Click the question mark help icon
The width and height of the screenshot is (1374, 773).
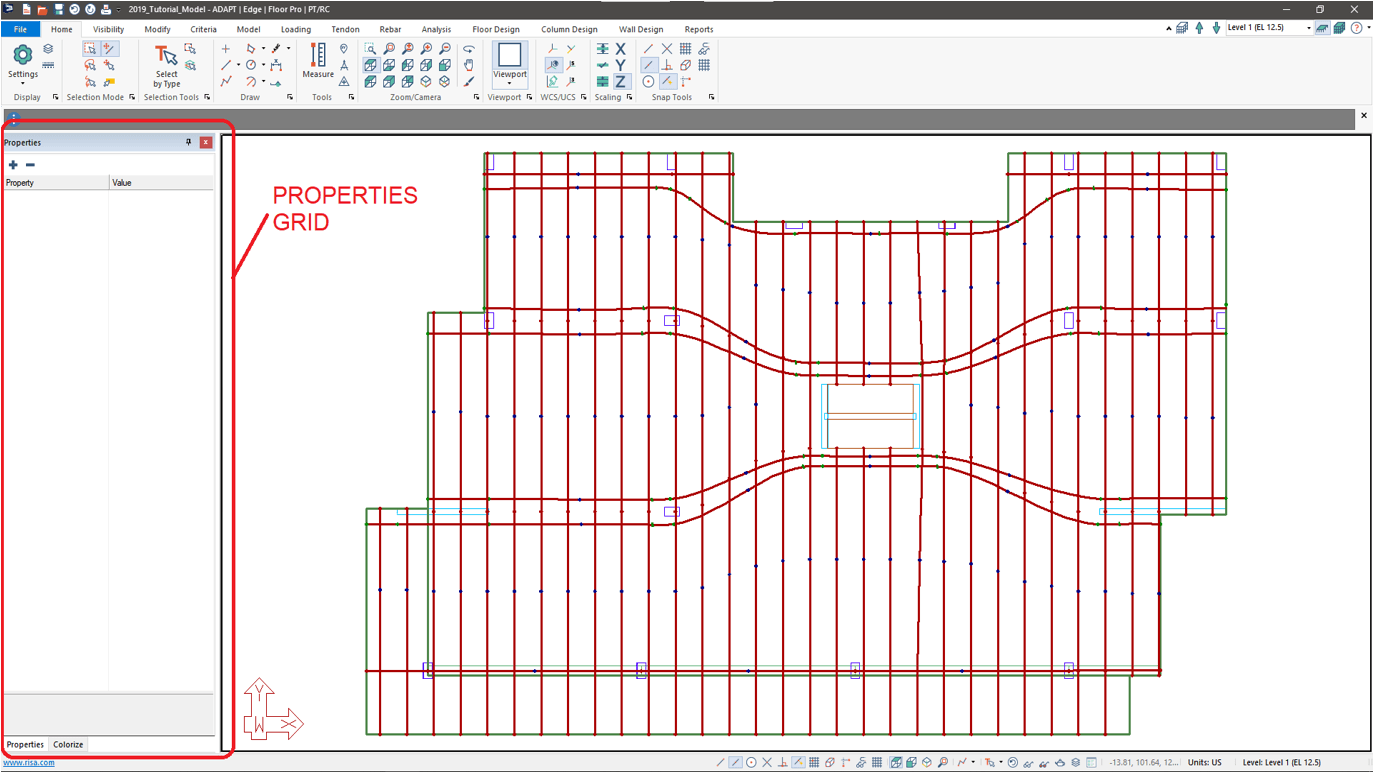click(1357, 27)
